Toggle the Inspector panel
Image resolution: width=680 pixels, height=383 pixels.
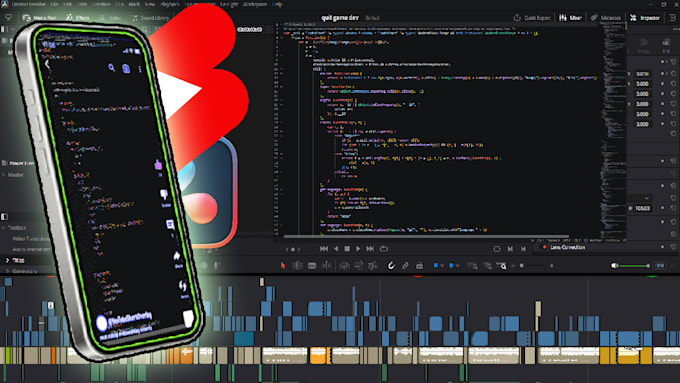[x=645, y=18]
